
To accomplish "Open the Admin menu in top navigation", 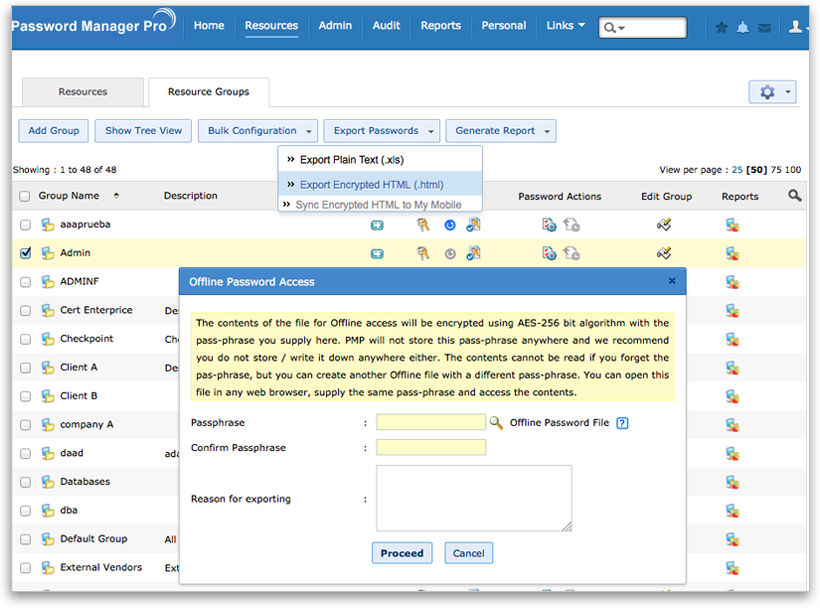I will pos(335,25).
